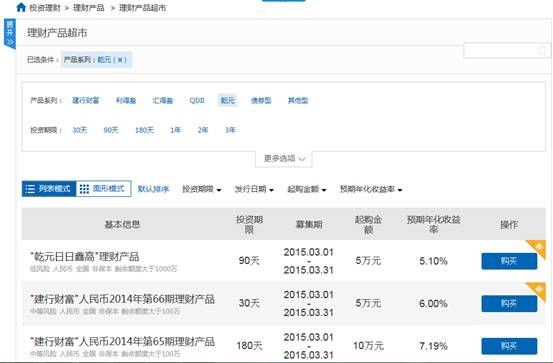This screenshot has width=553, height=363.
Task: Open 预期年化收益率 sort dropdown
Action: (371, 189)
